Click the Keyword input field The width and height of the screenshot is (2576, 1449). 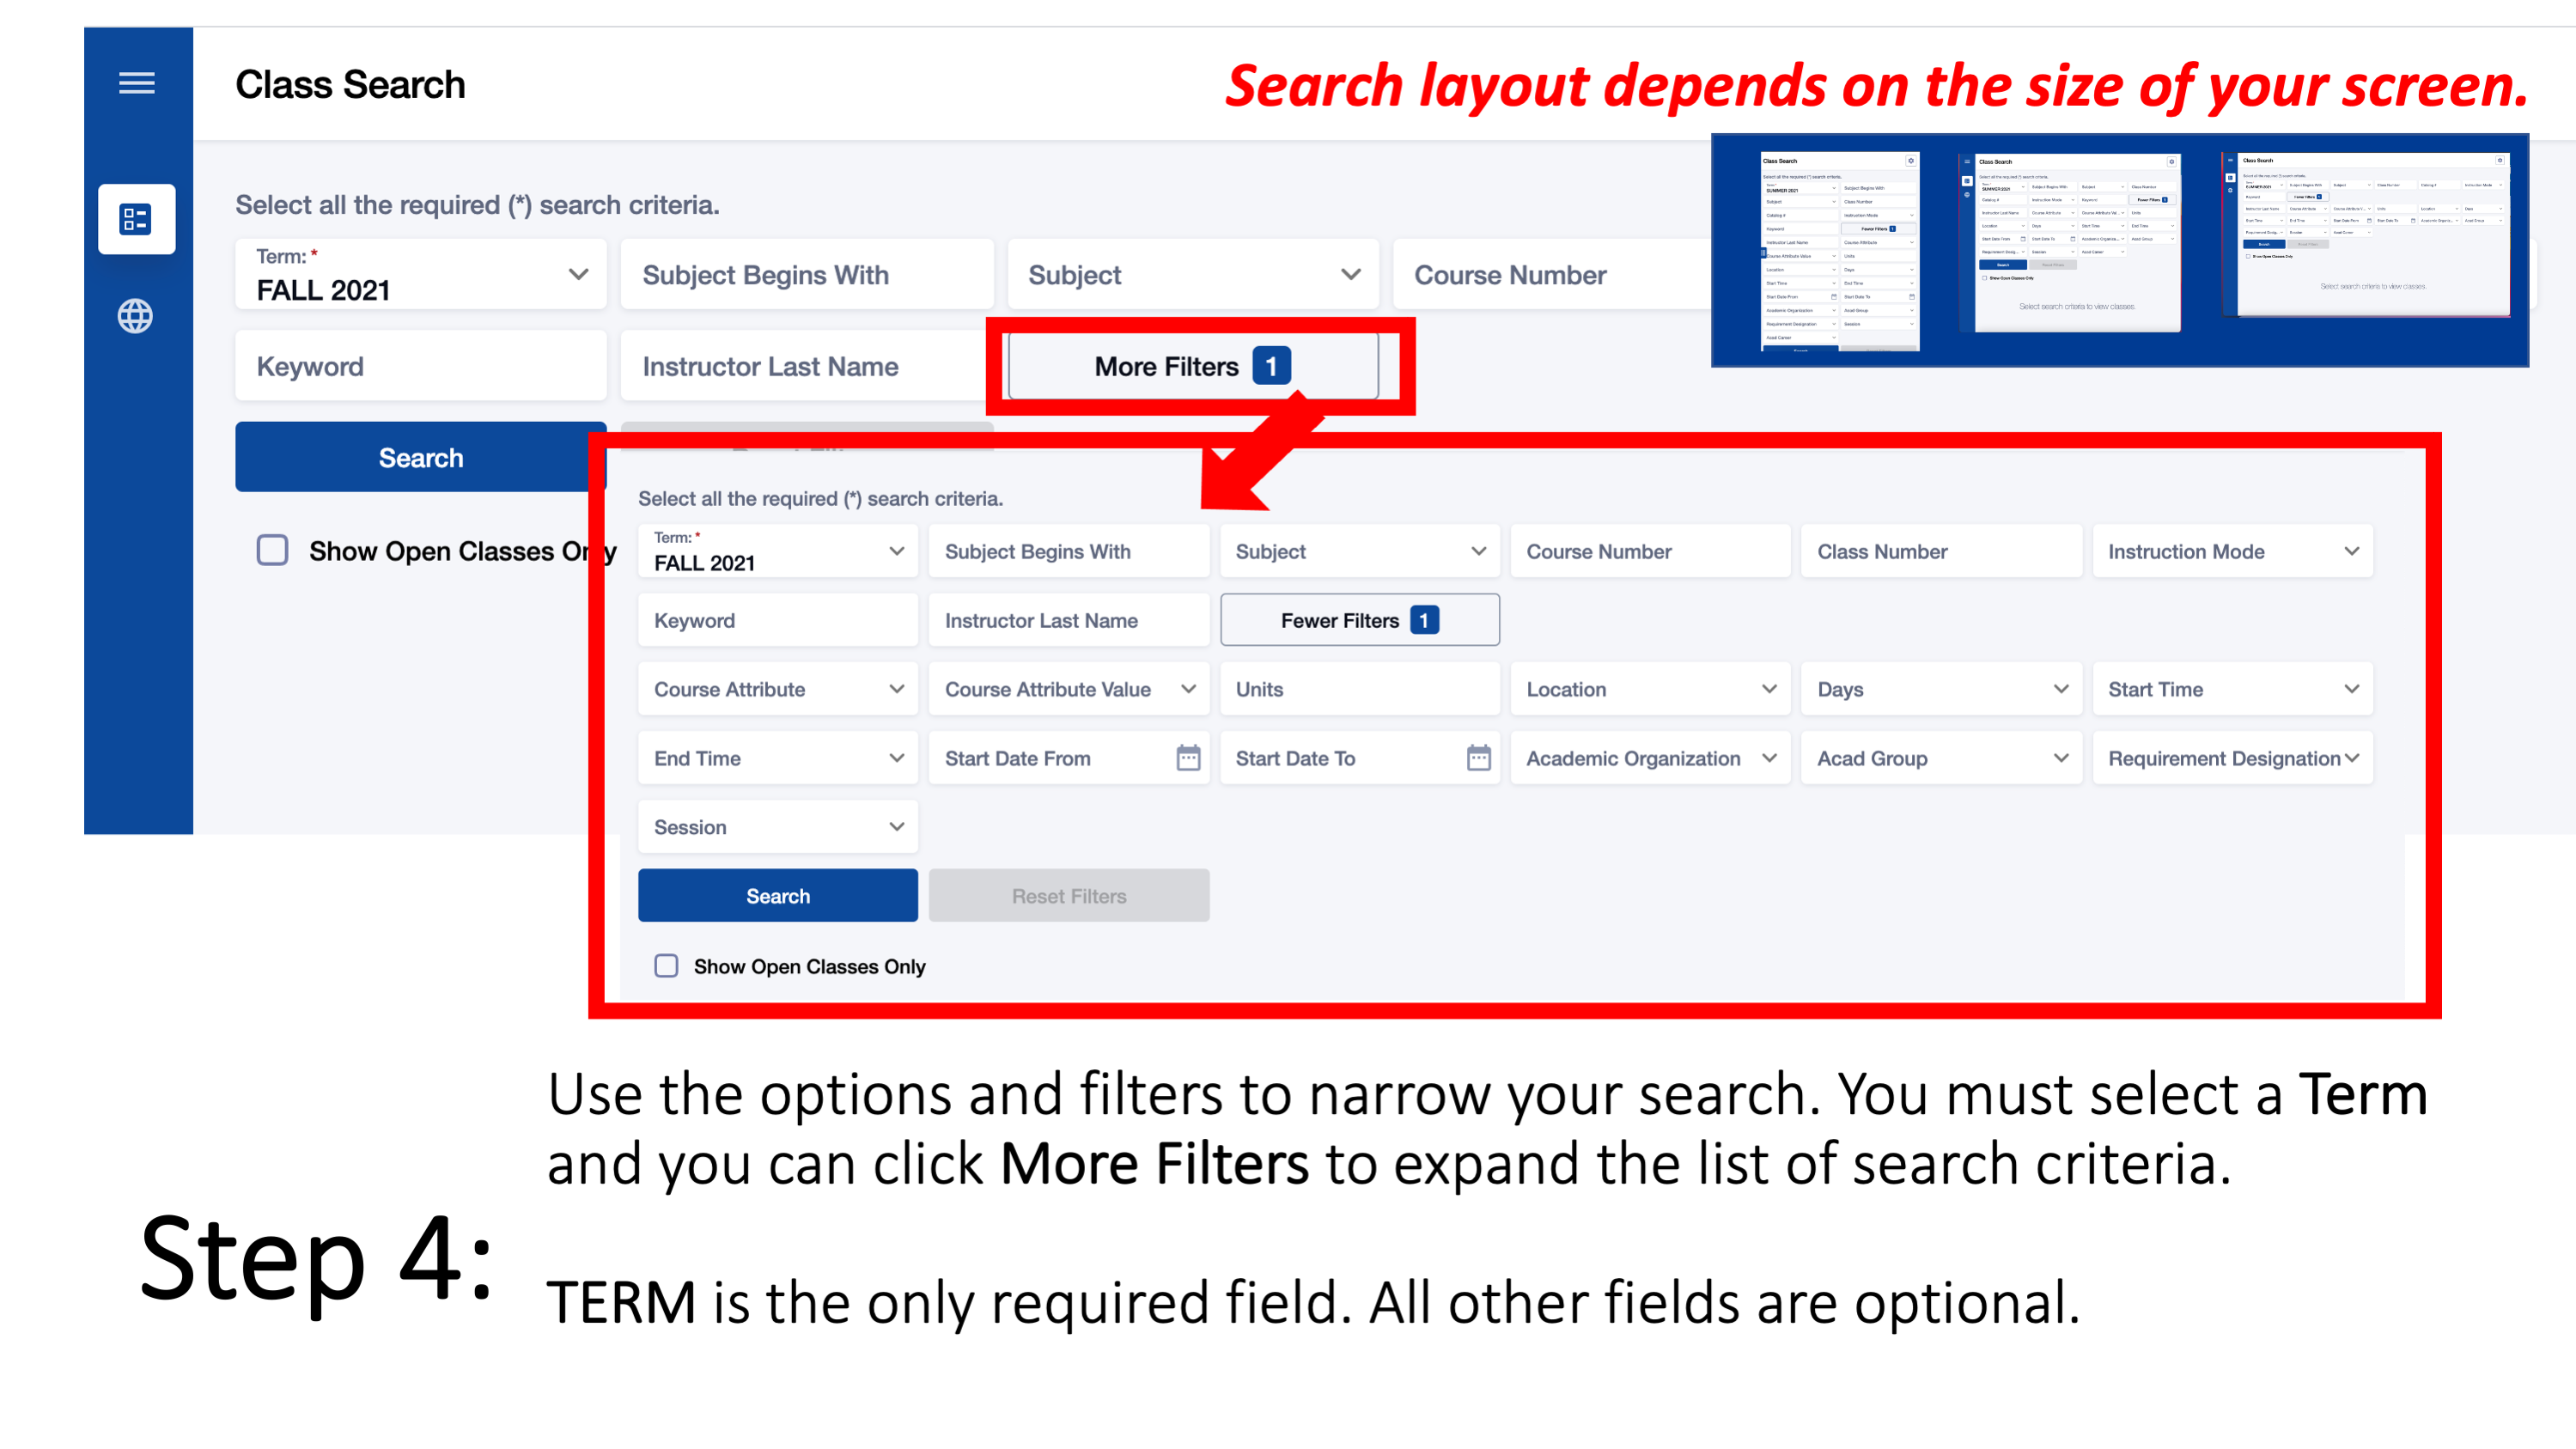419,366
